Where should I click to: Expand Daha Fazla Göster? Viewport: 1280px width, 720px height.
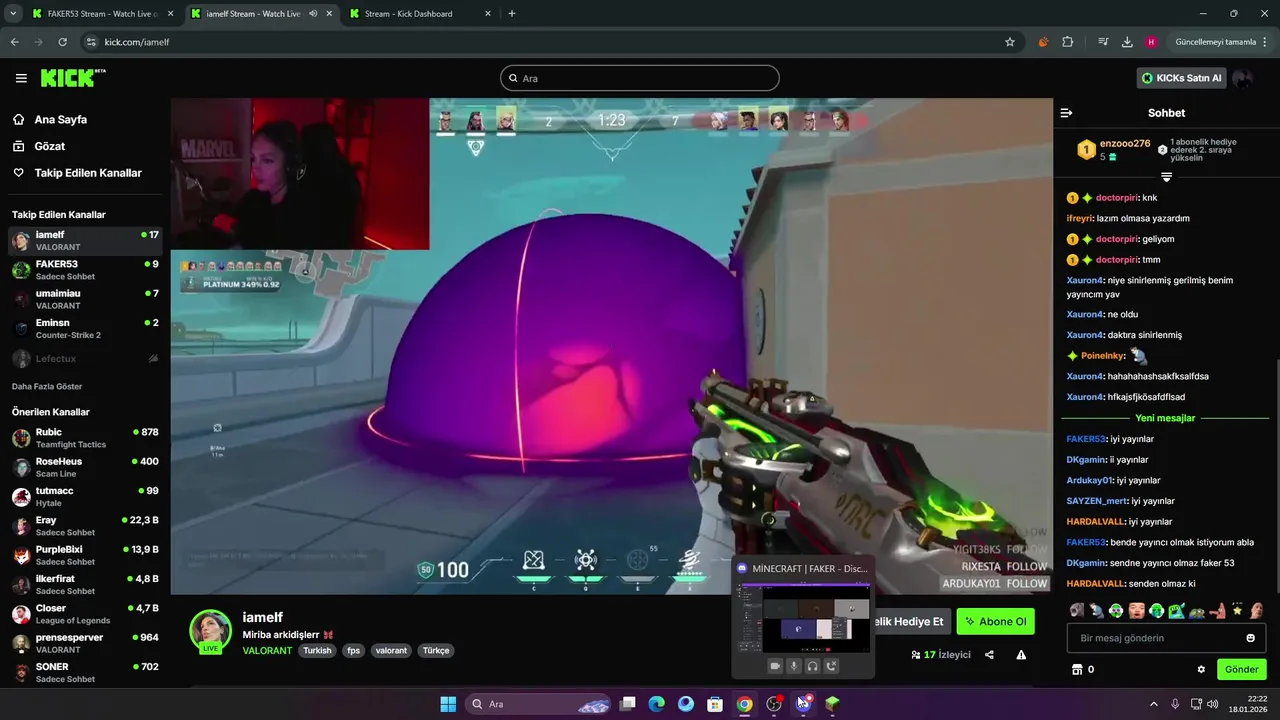(x=47, y=386)
